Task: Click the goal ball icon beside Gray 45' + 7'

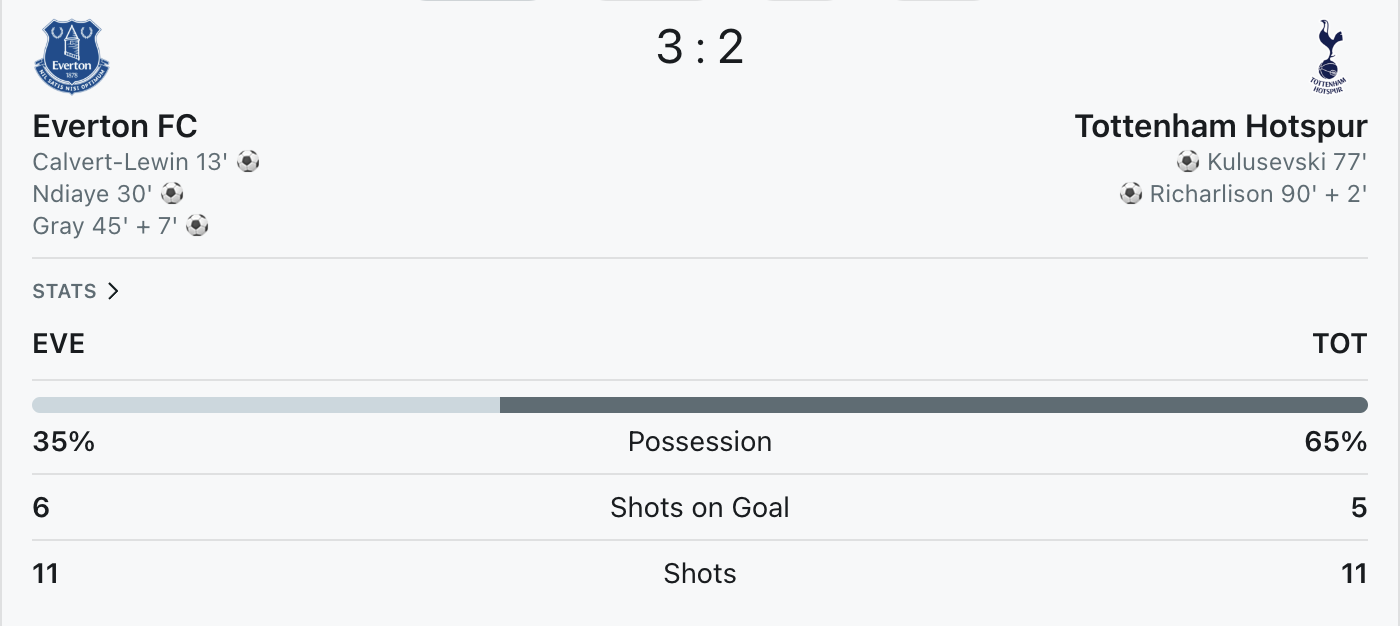Action: pyautogui.click(x=197, y=225)
